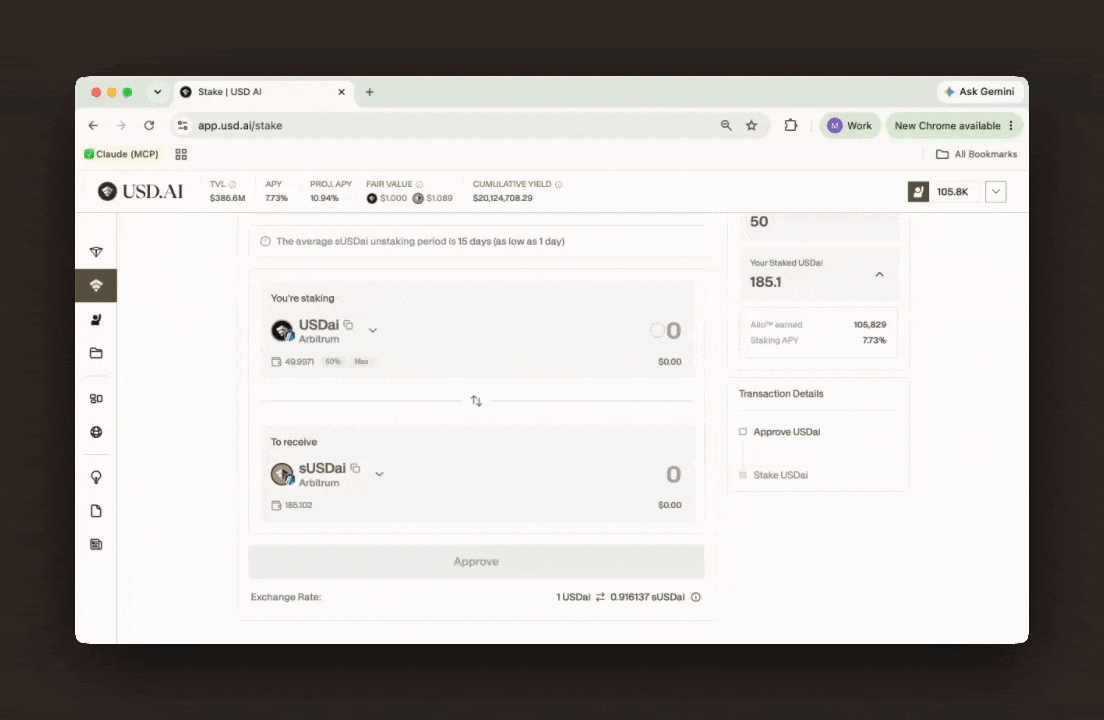
Task: Select the active Stake sidebar icon
Action: [96, 286]
